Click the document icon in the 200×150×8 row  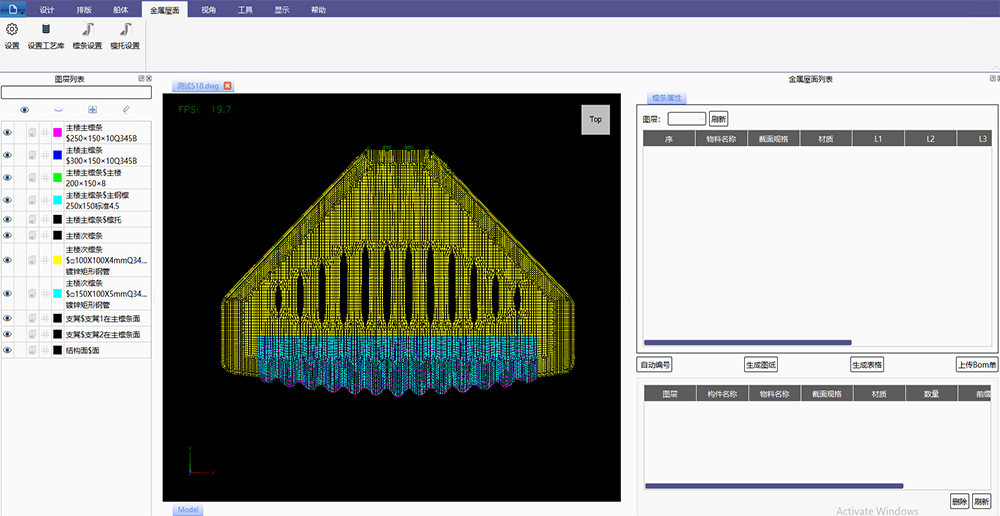tap(33, 177)
